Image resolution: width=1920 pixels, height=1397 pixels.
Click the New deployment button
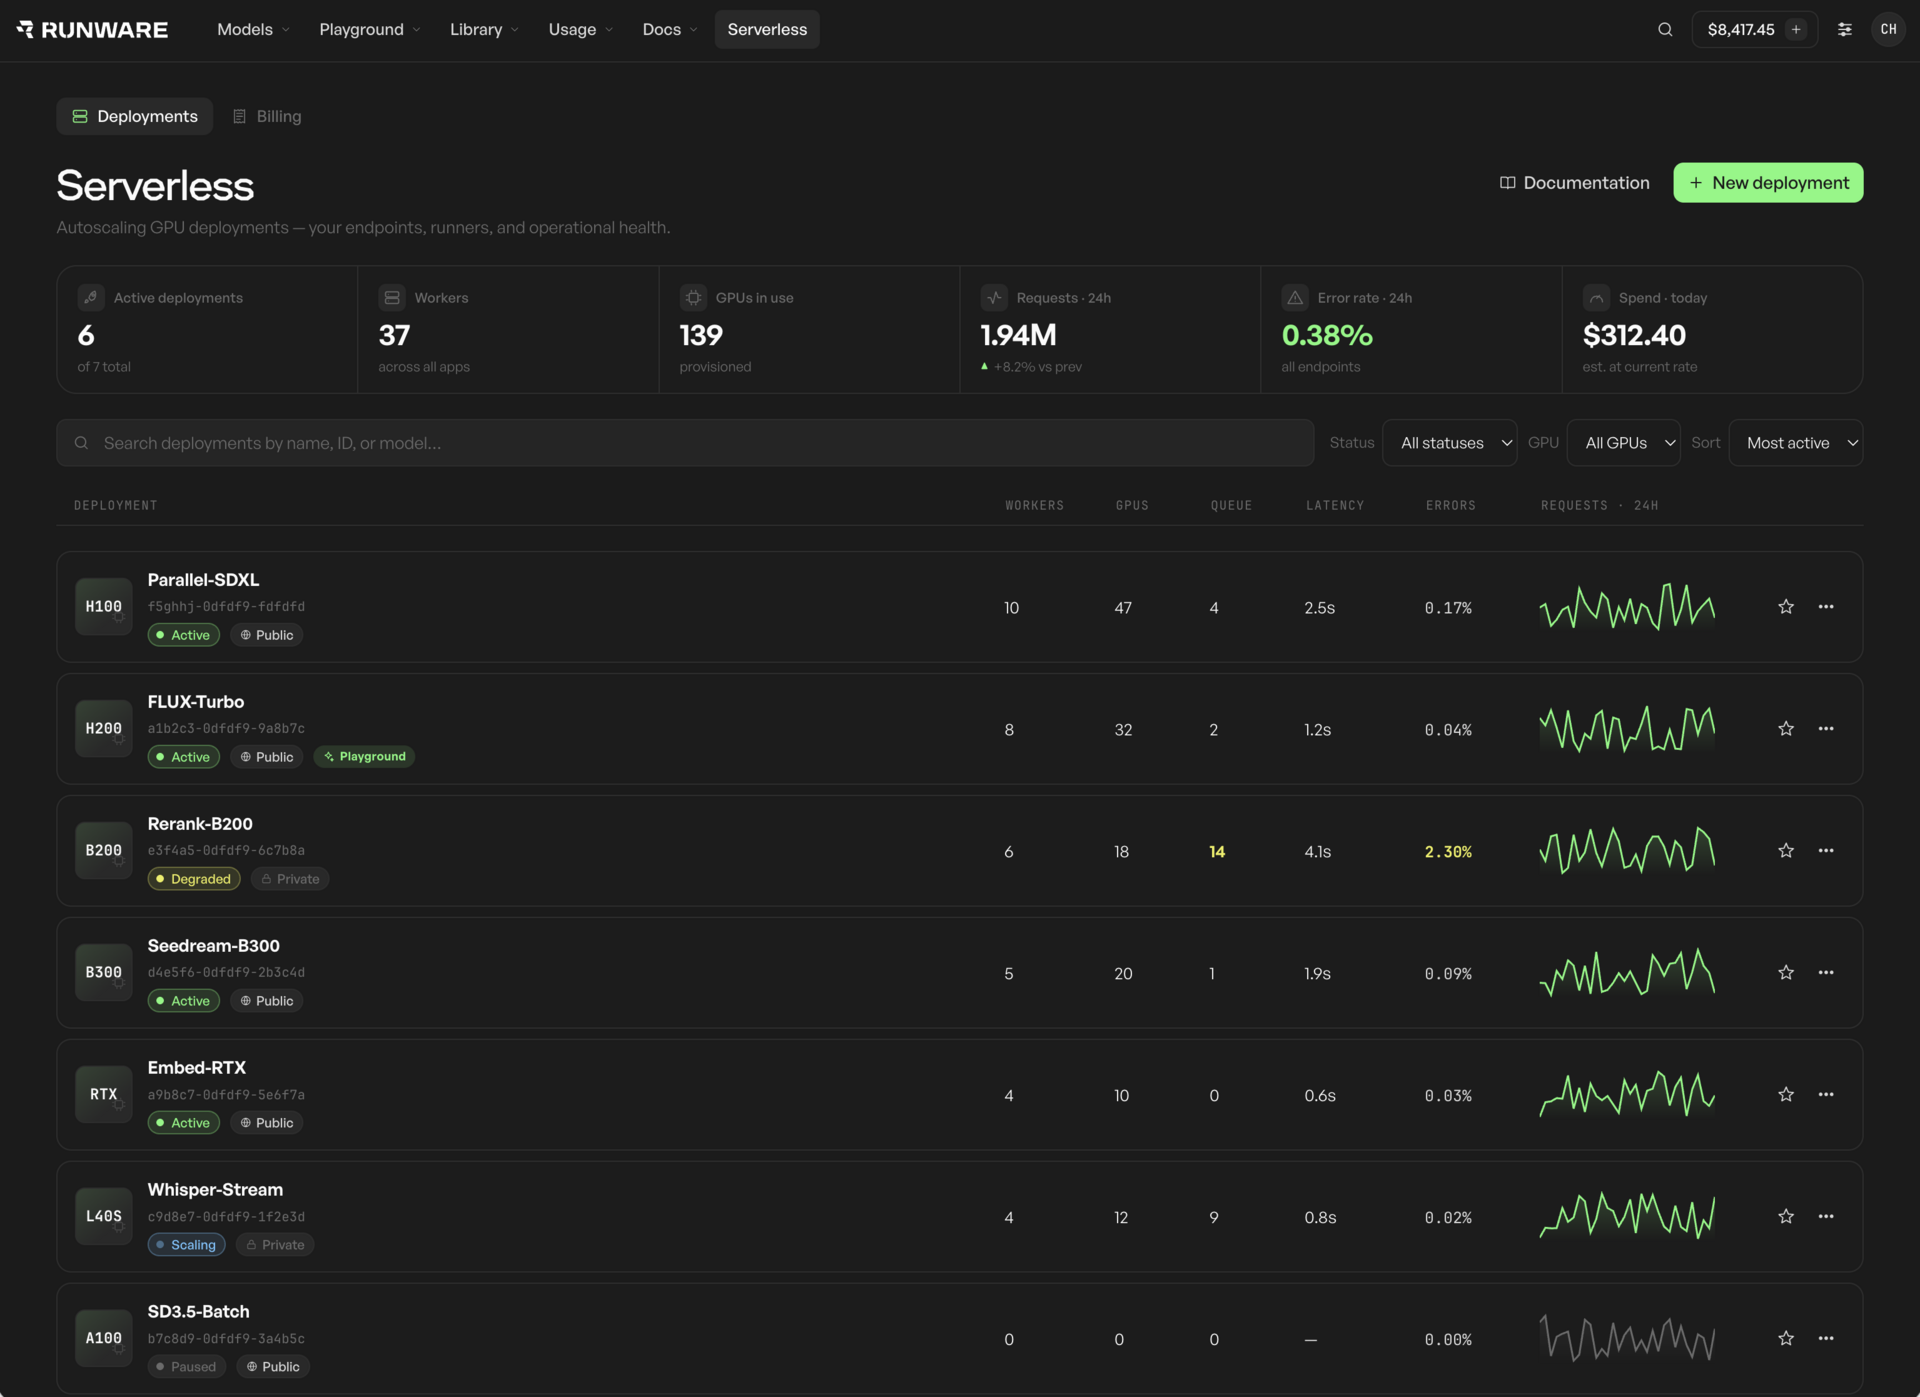pyautogui.click(x=1768, y=183)
